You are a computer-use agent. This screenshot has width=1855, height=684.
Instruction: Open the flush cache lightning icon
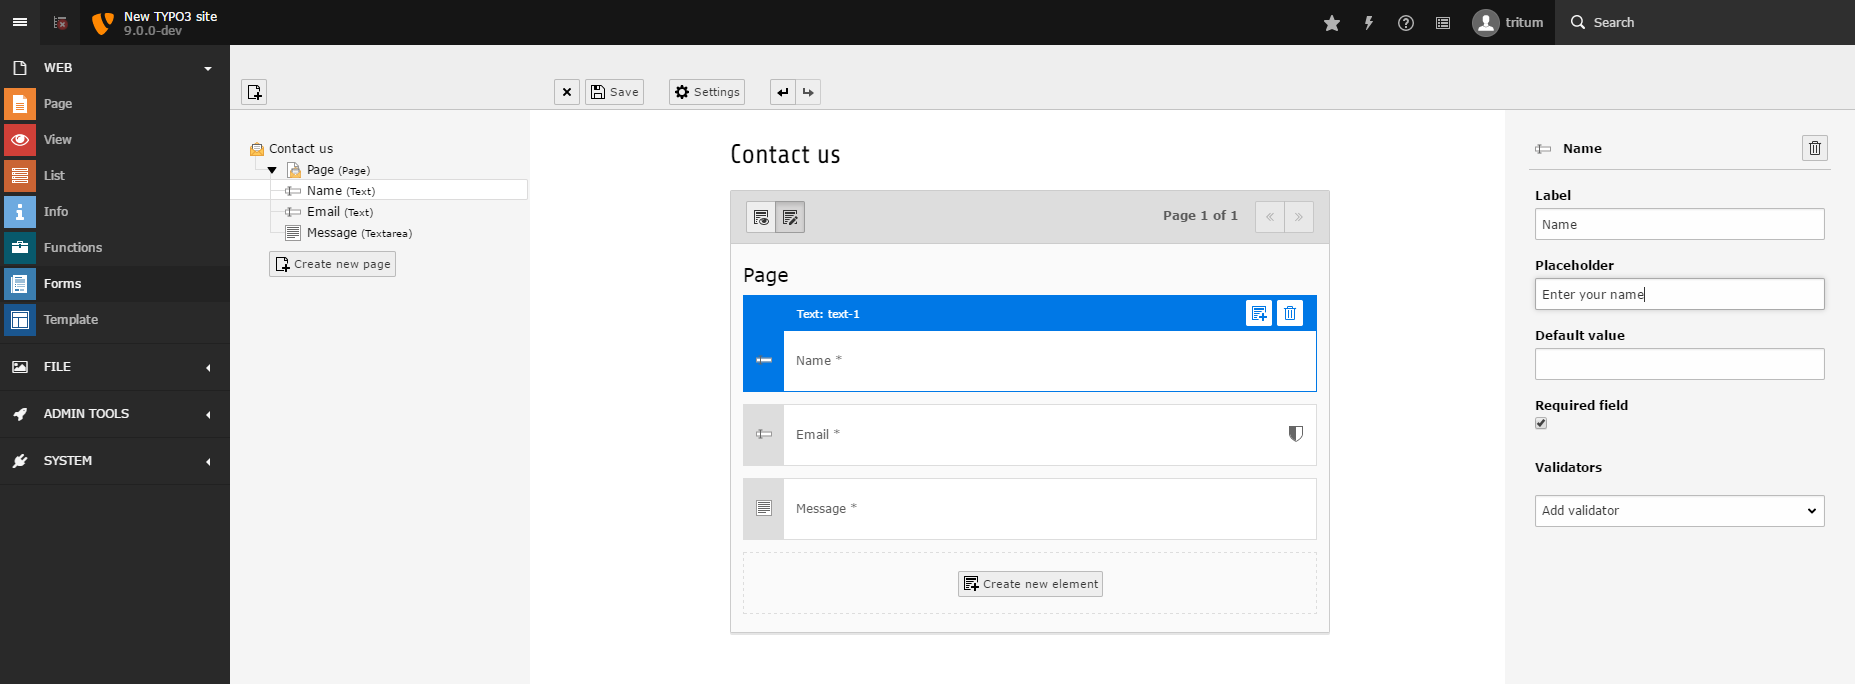pyautogui.click(x=1369, y=23)
